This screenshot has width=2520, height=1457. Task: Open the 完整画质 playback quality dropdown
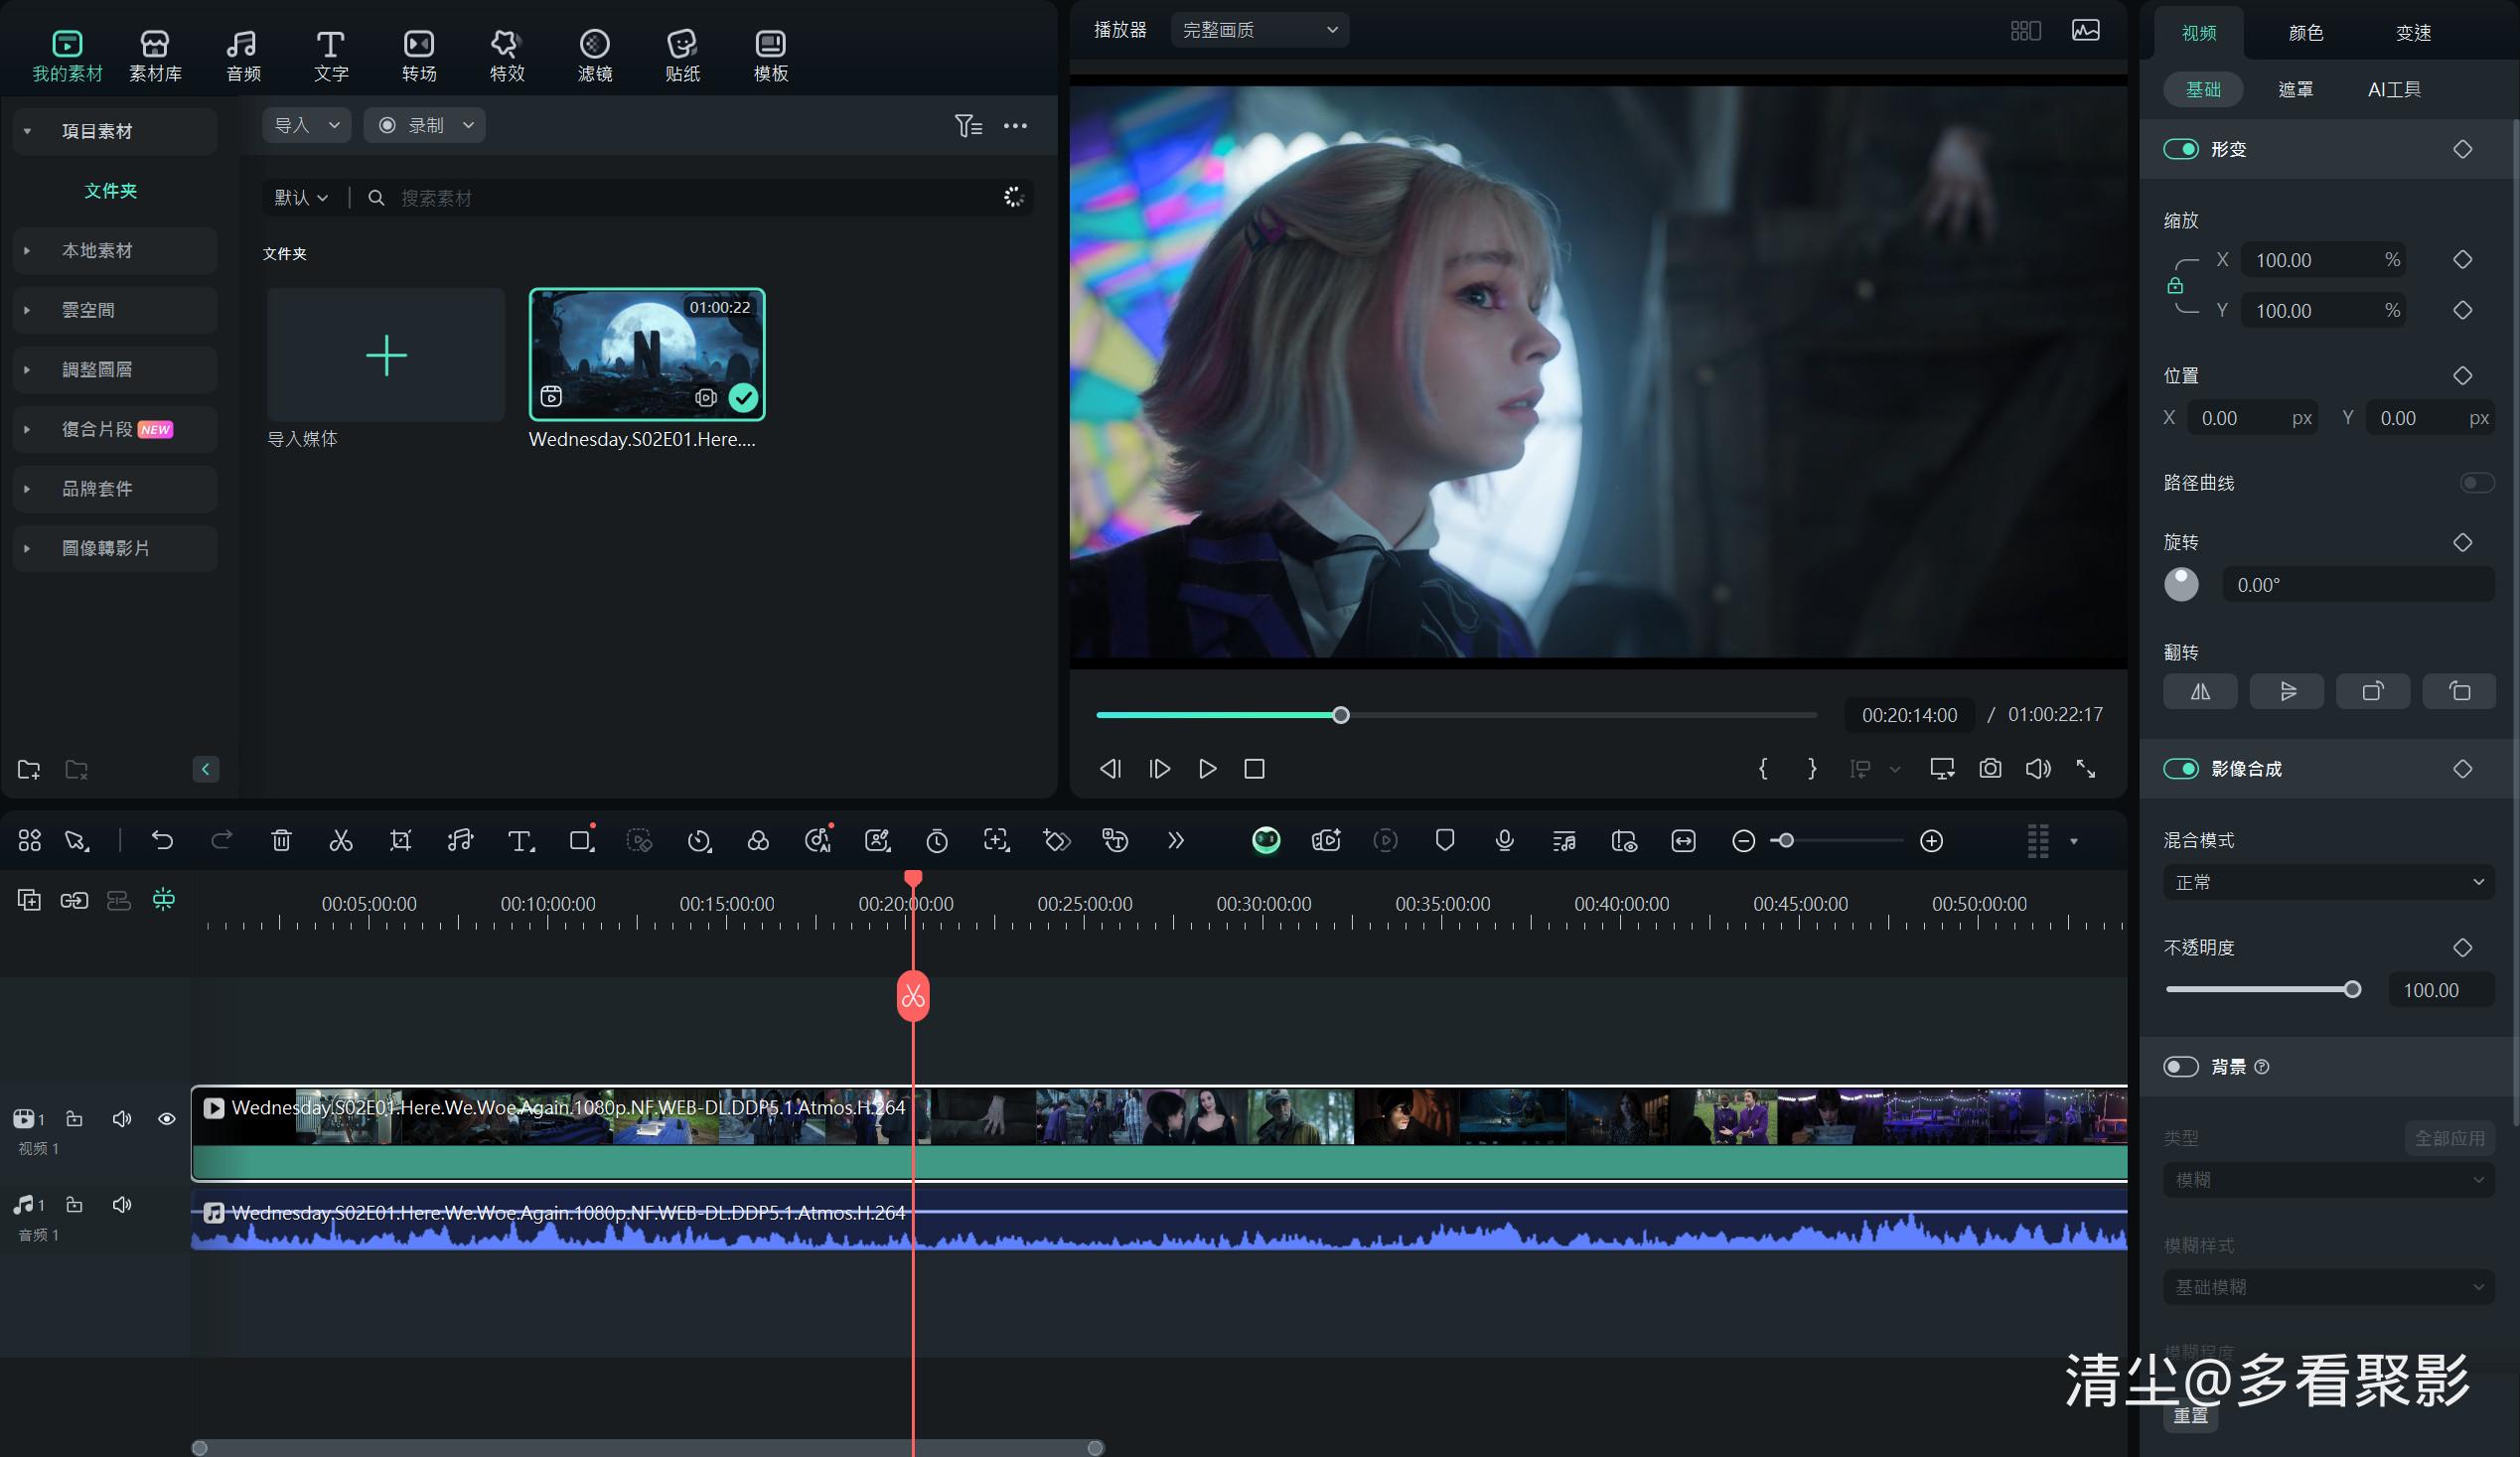click(x=1259, y=30)
